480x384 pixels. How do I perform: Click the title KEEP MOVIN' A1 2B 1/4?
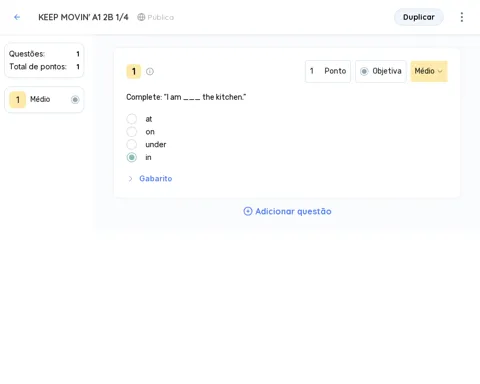click(83, 17)
